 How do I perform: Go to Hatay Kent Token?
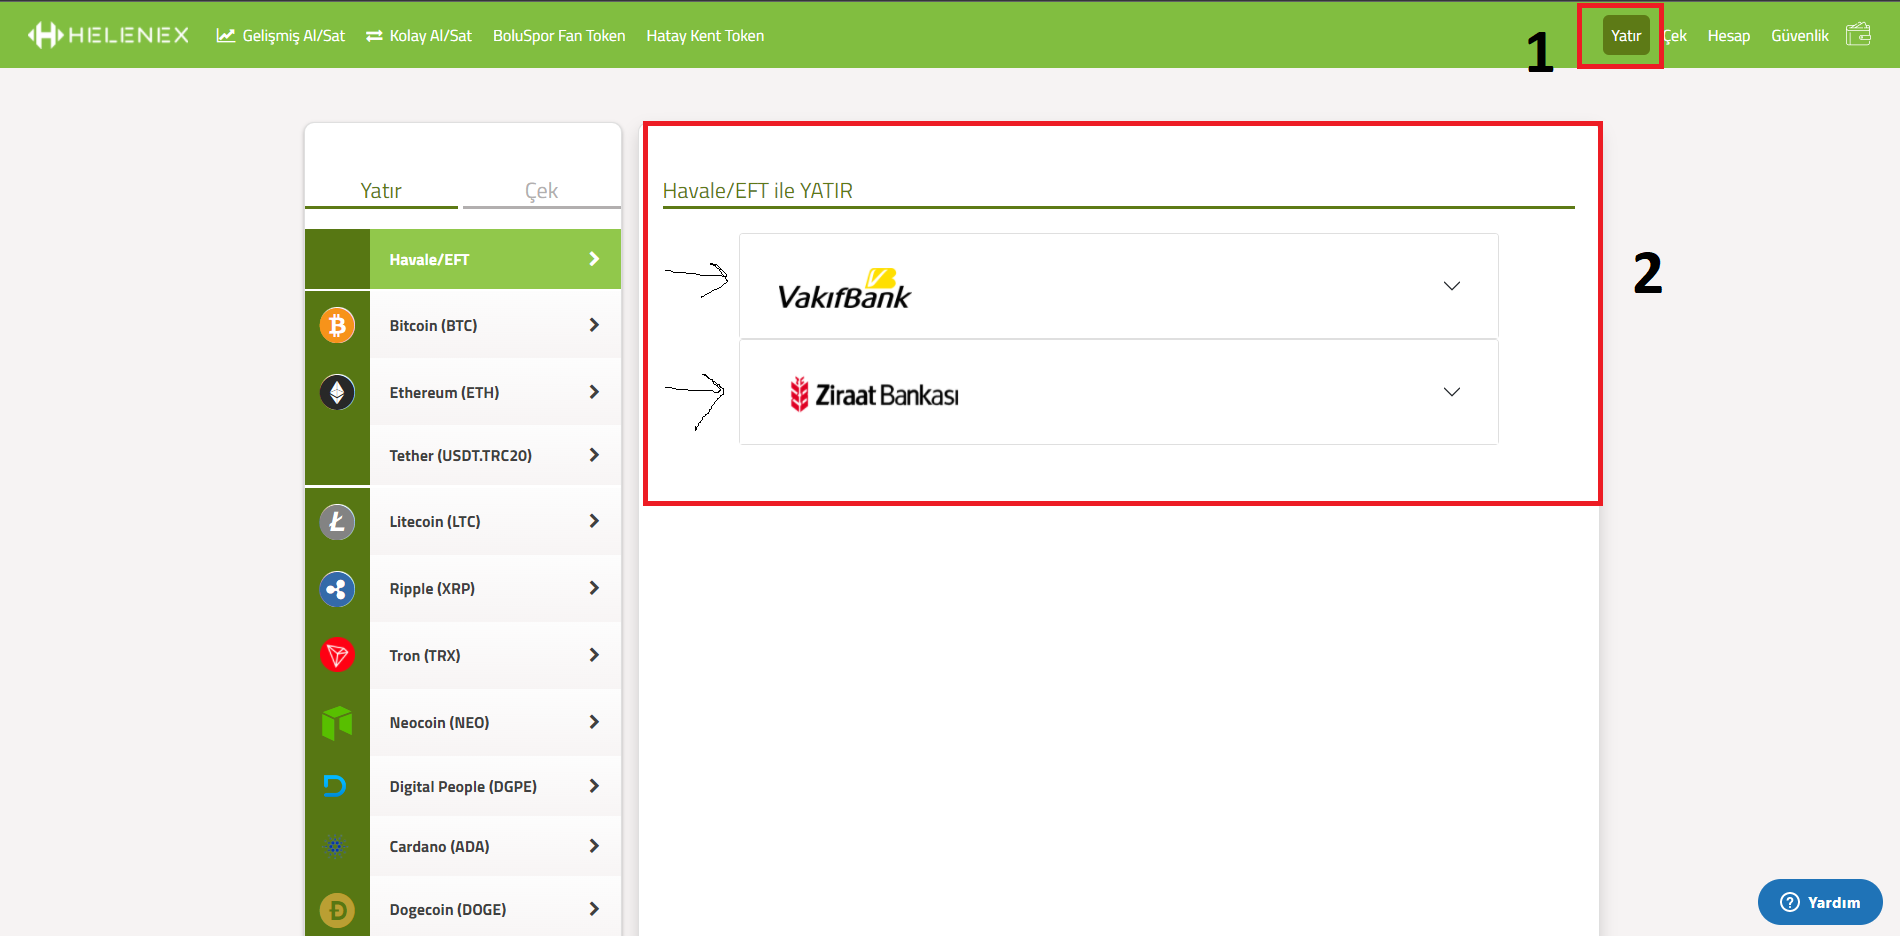[705, 36]
